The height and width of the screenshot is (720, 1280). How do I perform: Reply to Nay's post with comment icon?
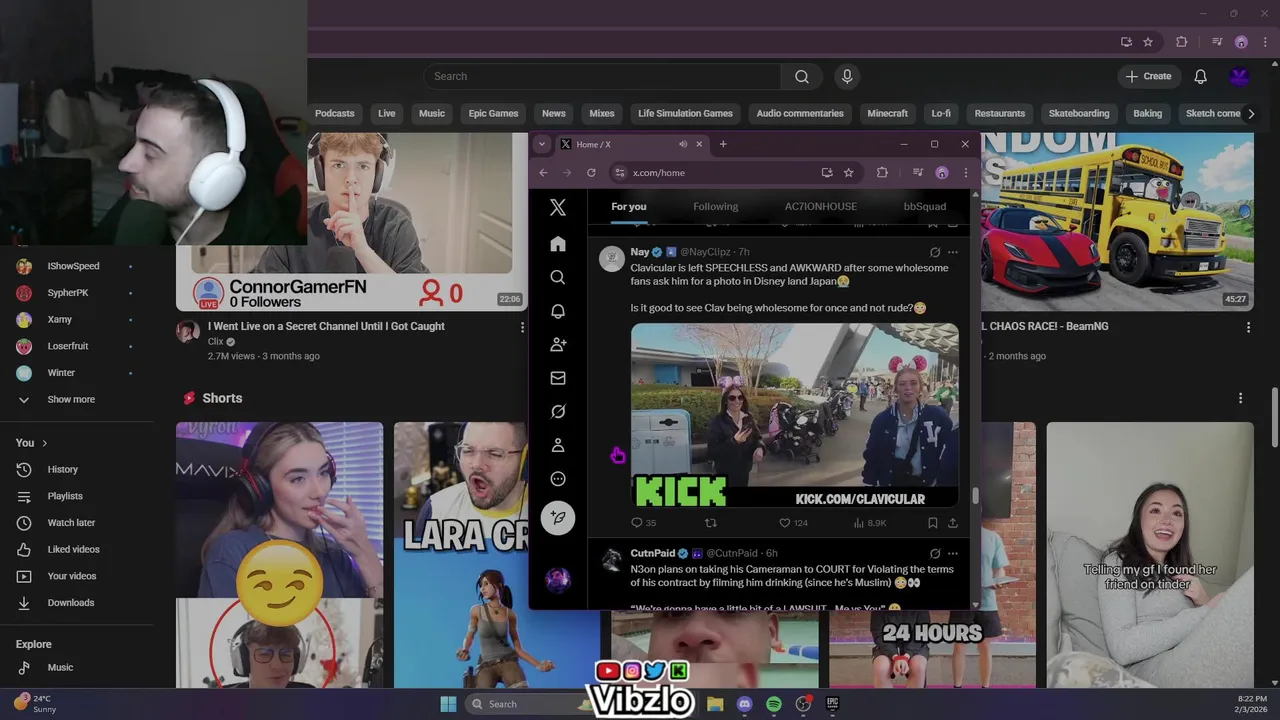click(x=636, y=522)
